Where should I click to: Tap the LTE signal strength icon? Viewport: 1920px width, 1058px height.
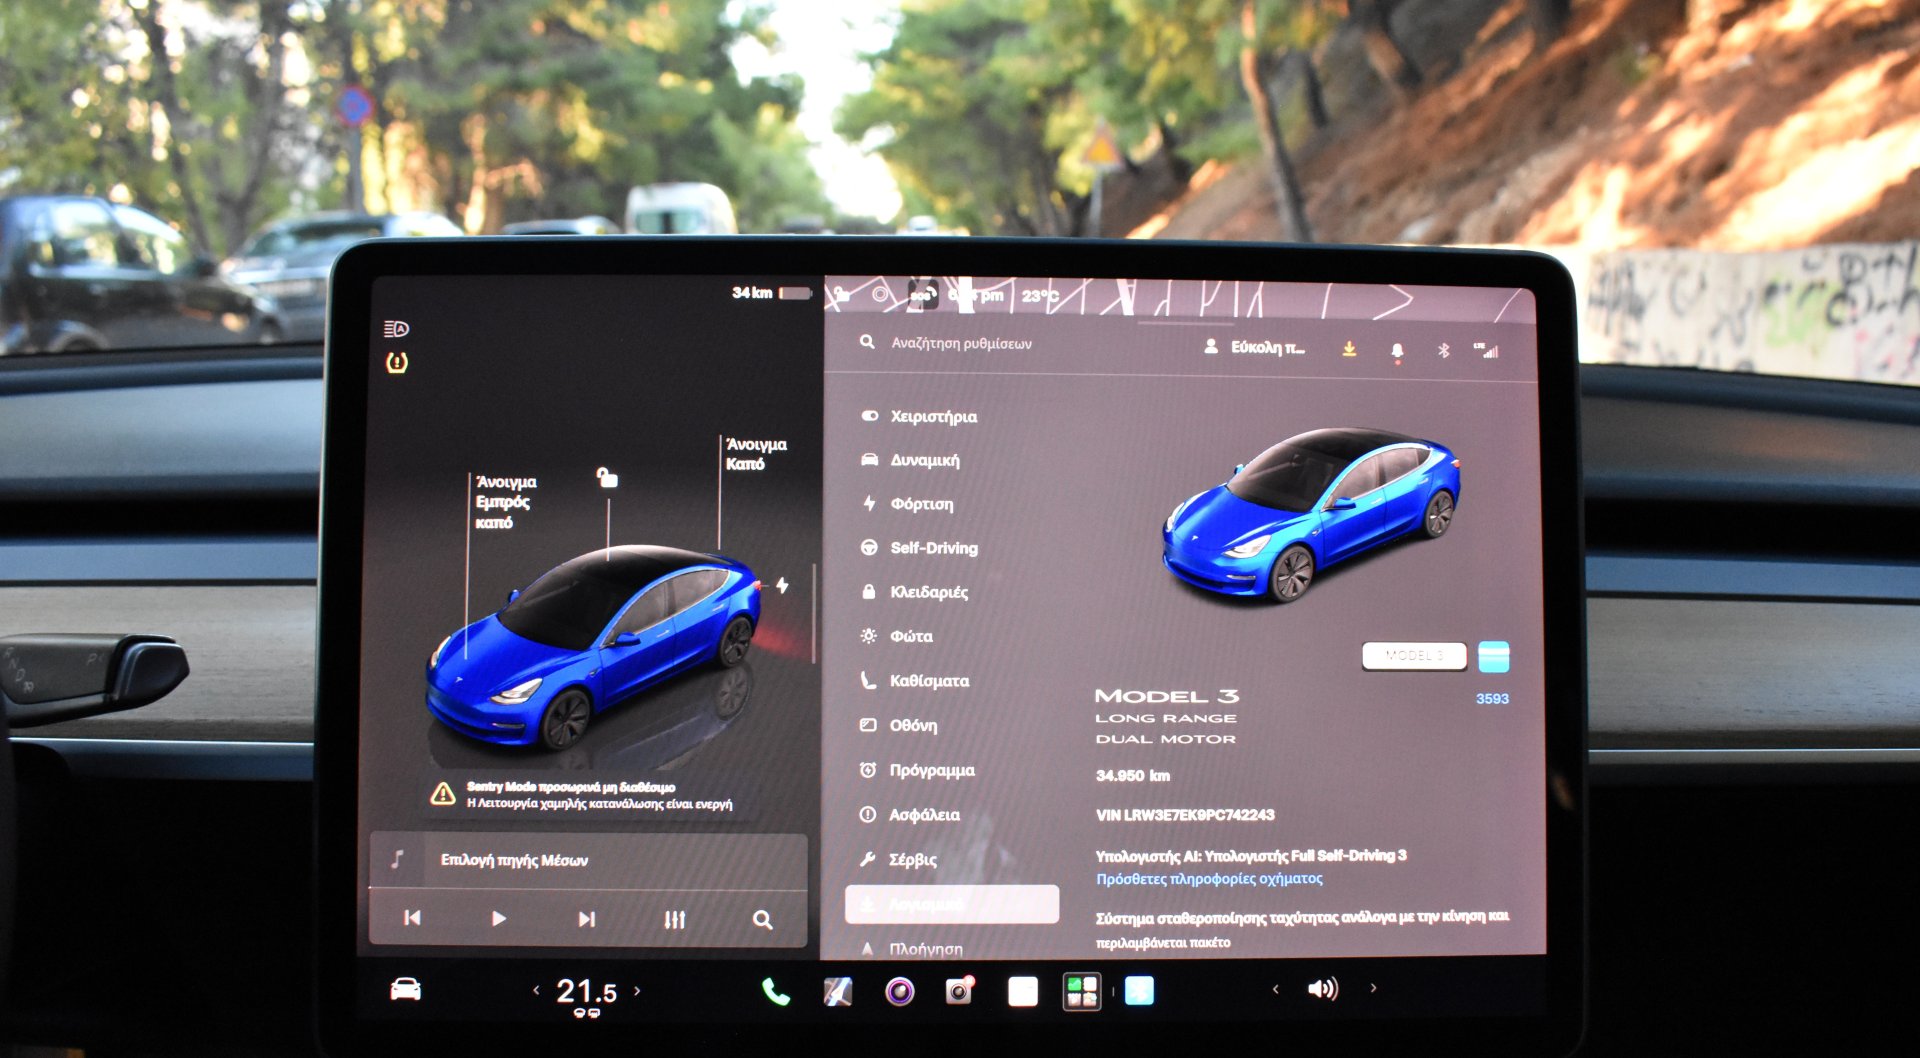pos(1486,349)
